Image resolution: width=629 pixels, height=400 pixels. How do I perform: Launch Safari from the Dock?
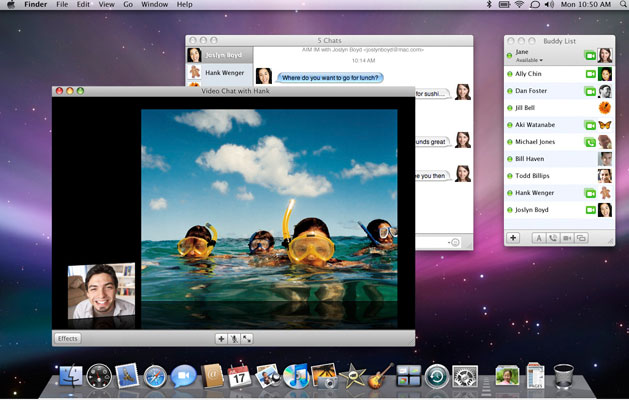coord(154,376)
